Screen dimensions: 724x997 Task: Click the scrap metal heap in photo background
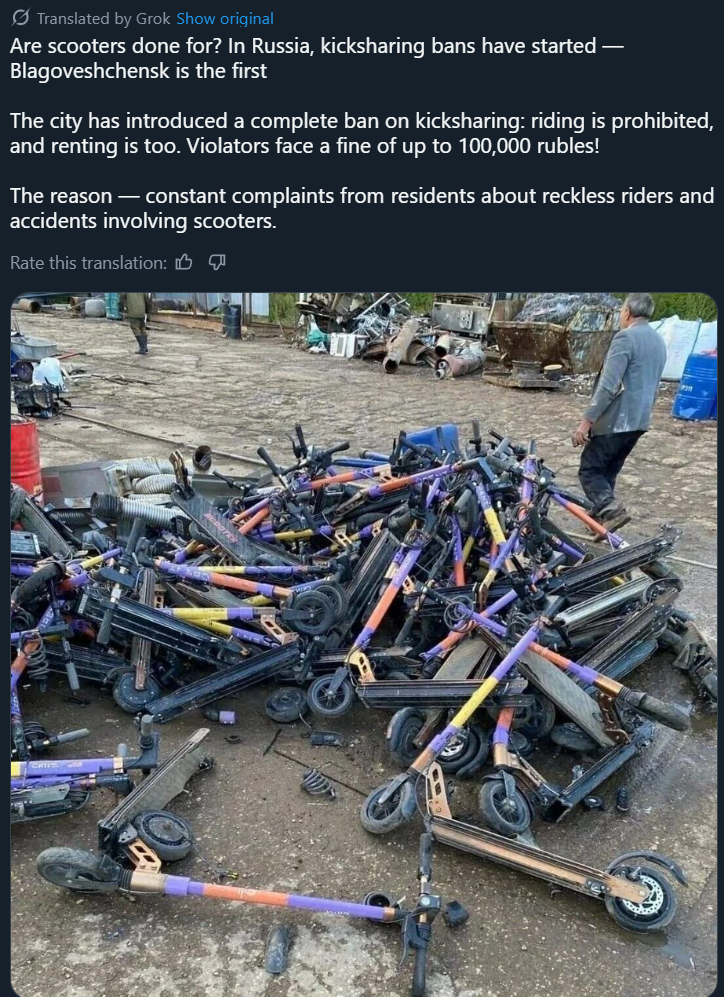coord(394,336)
